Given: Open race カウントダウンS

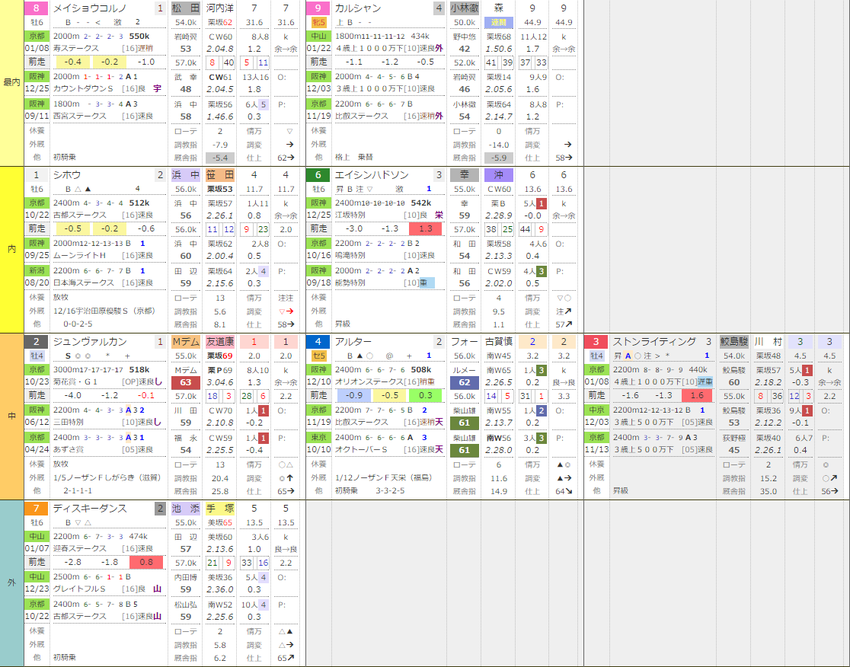Looking at the screenshot, I should [x=83, y=89].
